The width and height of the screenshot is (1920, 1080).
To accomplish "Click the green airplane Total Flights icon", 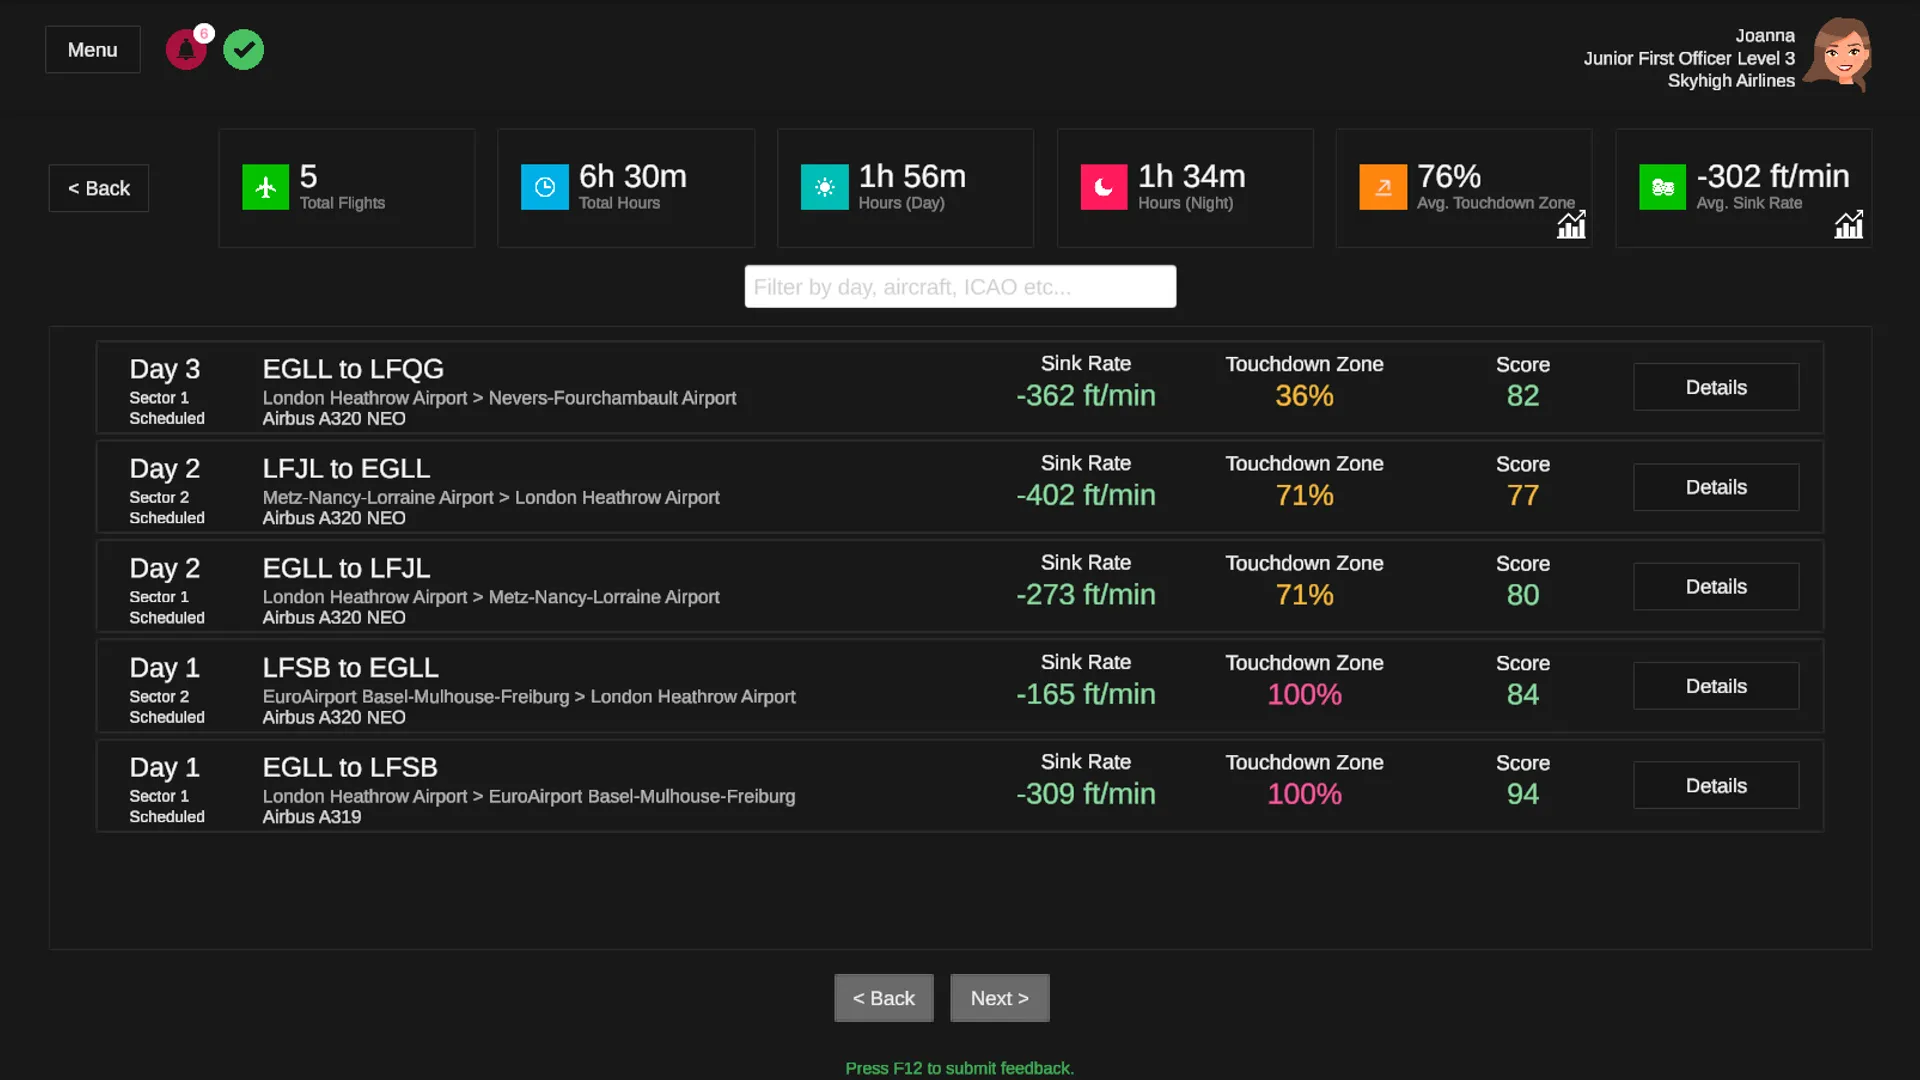I will point(265,187).
